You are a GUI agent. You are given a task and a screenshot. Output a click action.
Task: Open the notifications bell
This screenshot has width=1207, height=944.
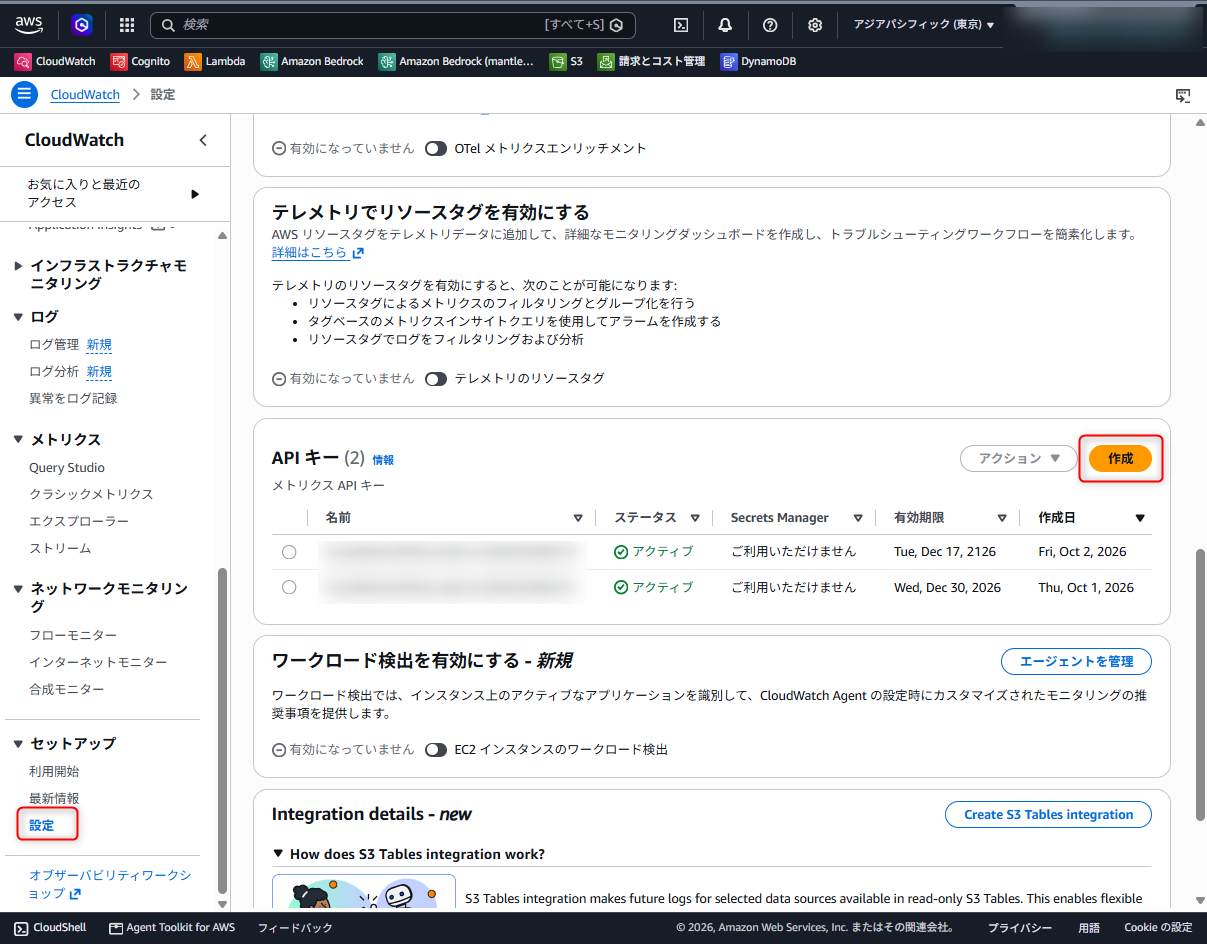[725, 25]
